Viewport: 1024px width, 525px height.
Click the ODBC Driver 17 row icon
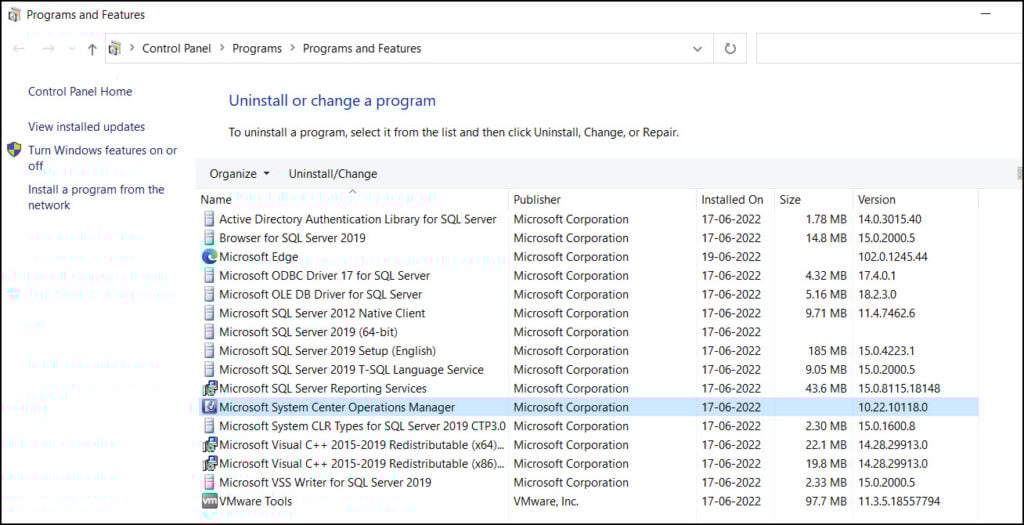coord(209,276)
